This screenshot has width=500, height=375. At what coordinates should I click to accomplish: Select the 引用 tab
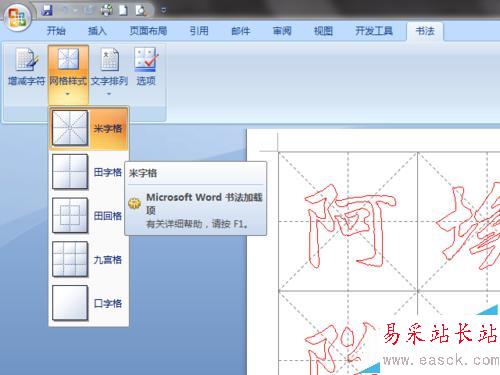(199, 31)
